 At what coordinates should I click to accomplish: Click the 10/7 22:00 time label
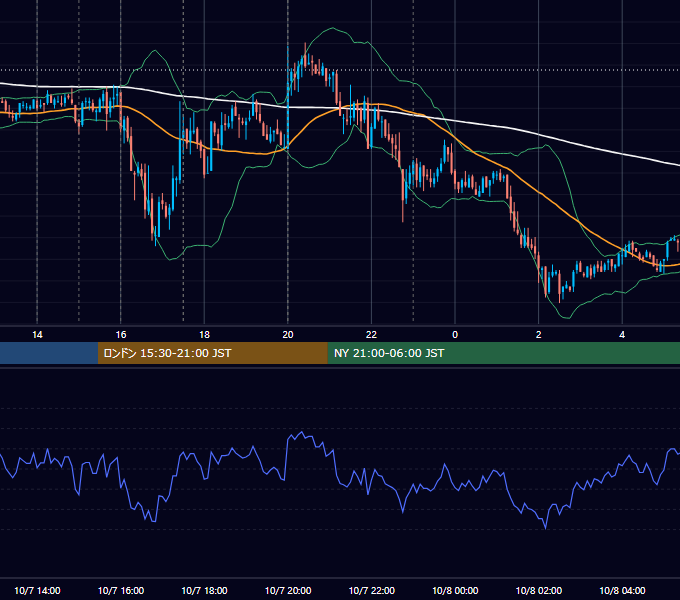tap(372, 590)
